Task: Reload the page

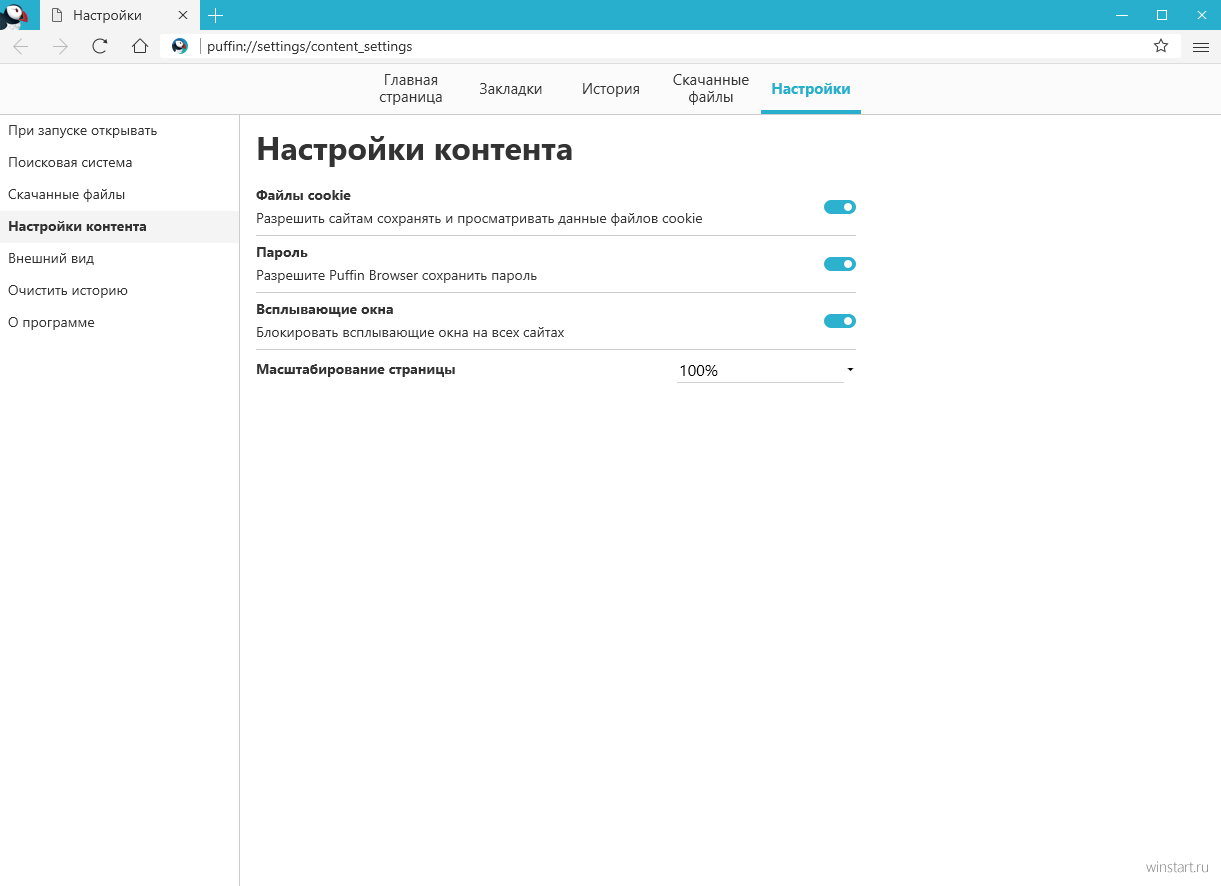Action: coord(99,46)
